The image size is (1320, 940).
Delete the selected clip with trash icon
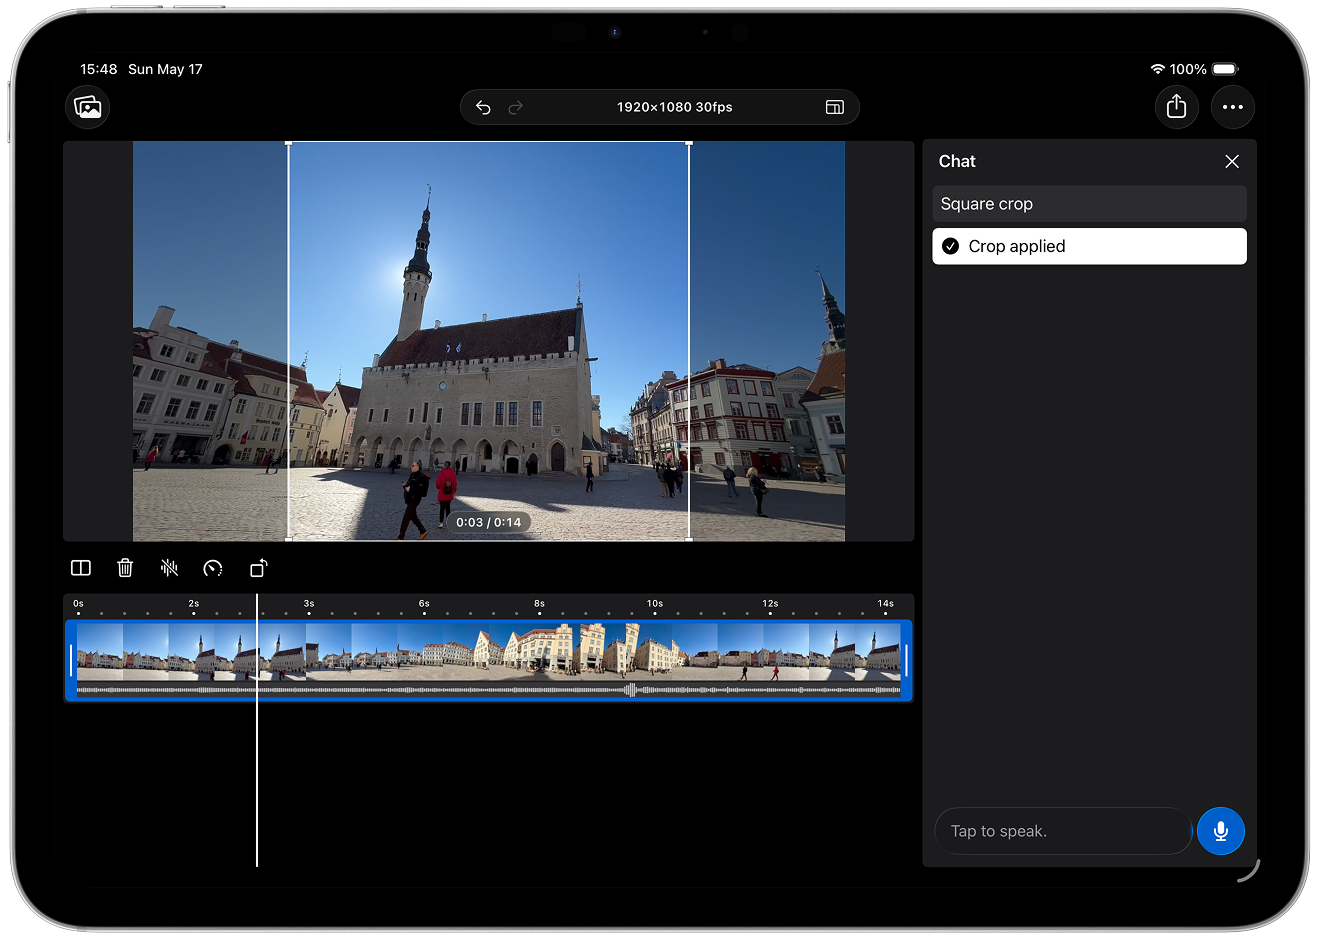(x=125, y=568)
